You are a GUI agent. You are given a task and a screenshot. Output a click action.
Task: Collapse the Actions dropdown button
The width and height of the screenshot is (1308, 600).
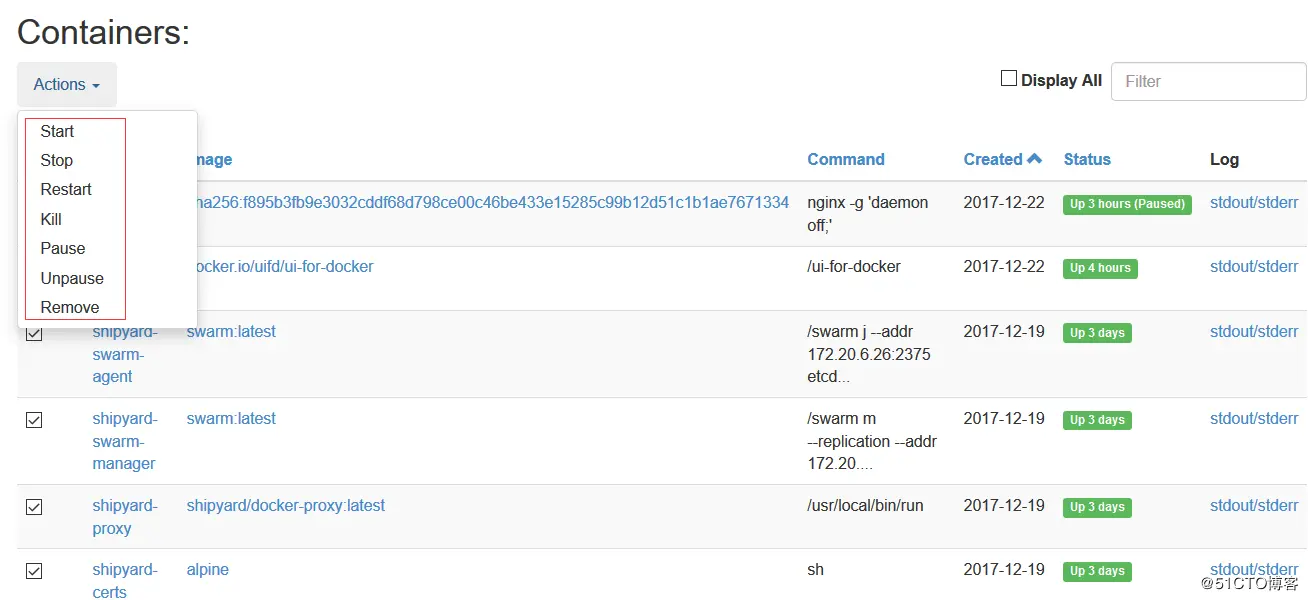67,85
